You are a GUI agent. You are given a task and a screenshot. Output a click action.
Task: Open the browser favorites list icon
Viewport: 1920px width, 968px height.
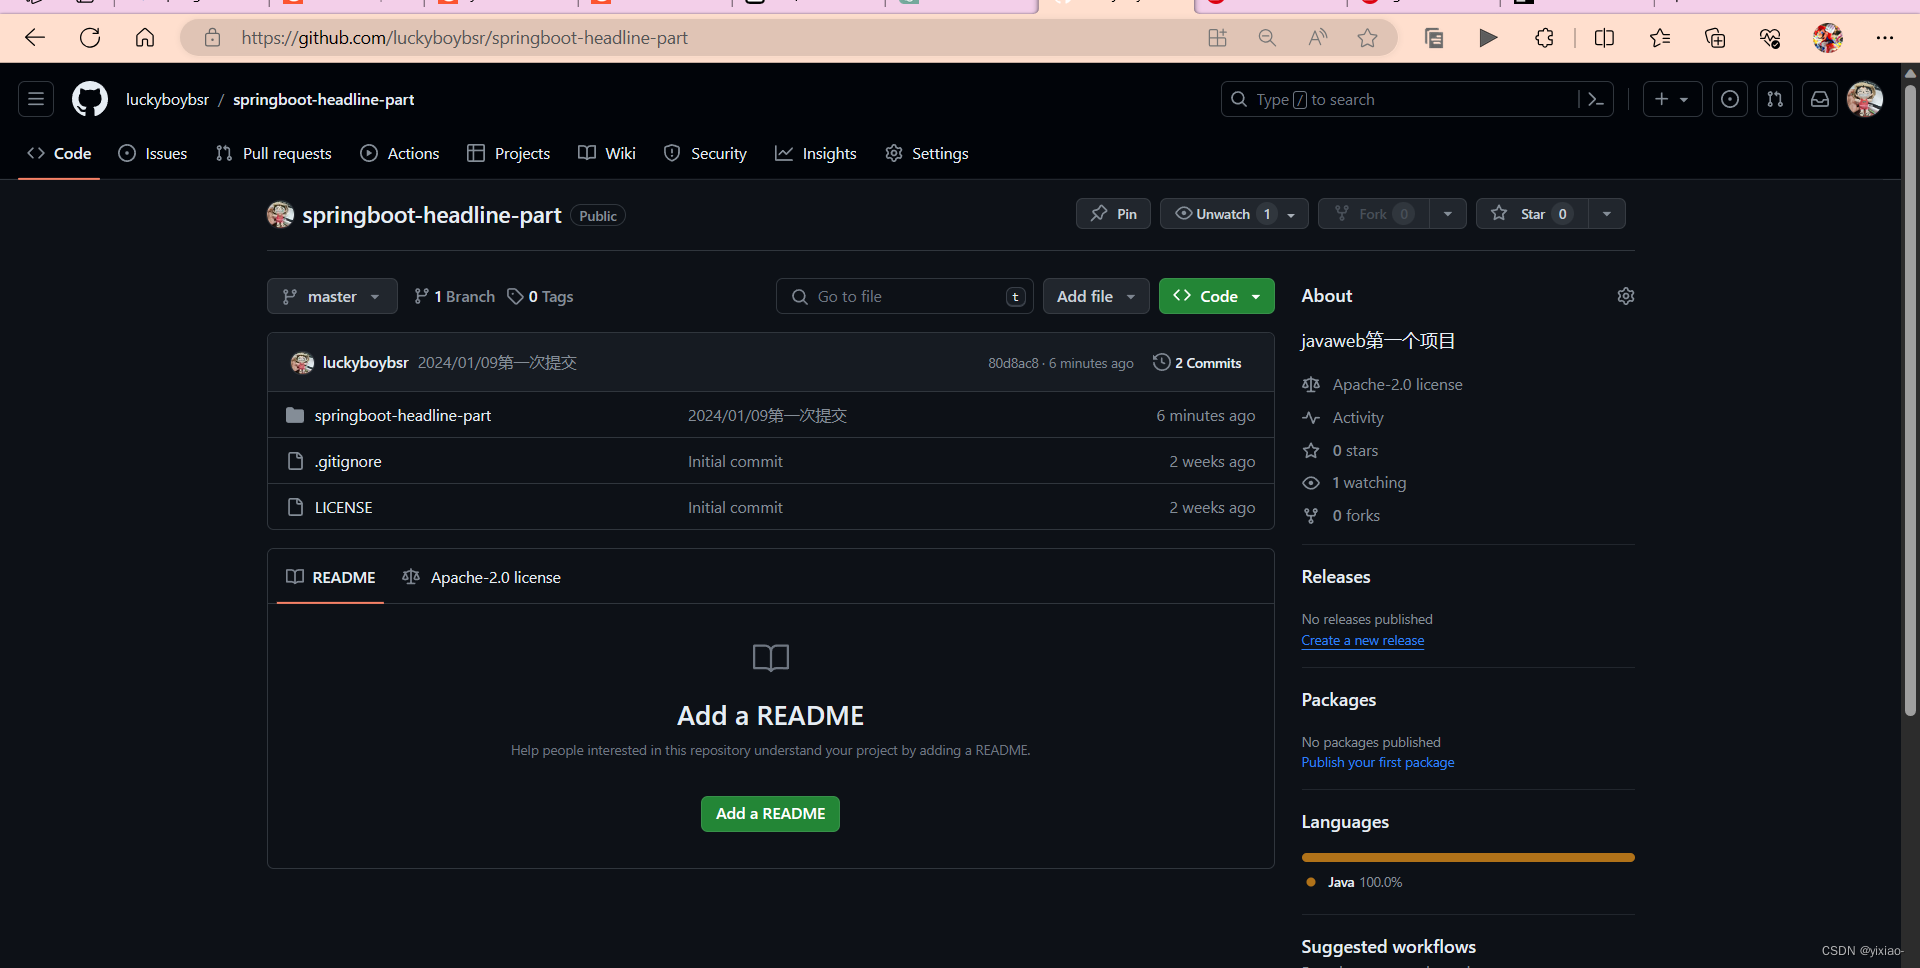[x=1660, y=38]
